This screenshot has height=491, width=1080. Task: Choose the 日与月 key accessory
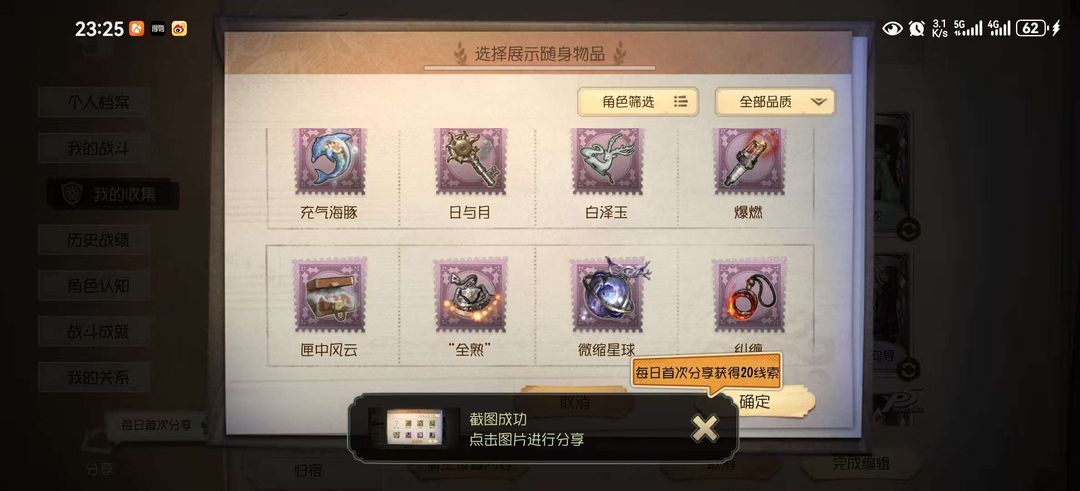point(470,161)
